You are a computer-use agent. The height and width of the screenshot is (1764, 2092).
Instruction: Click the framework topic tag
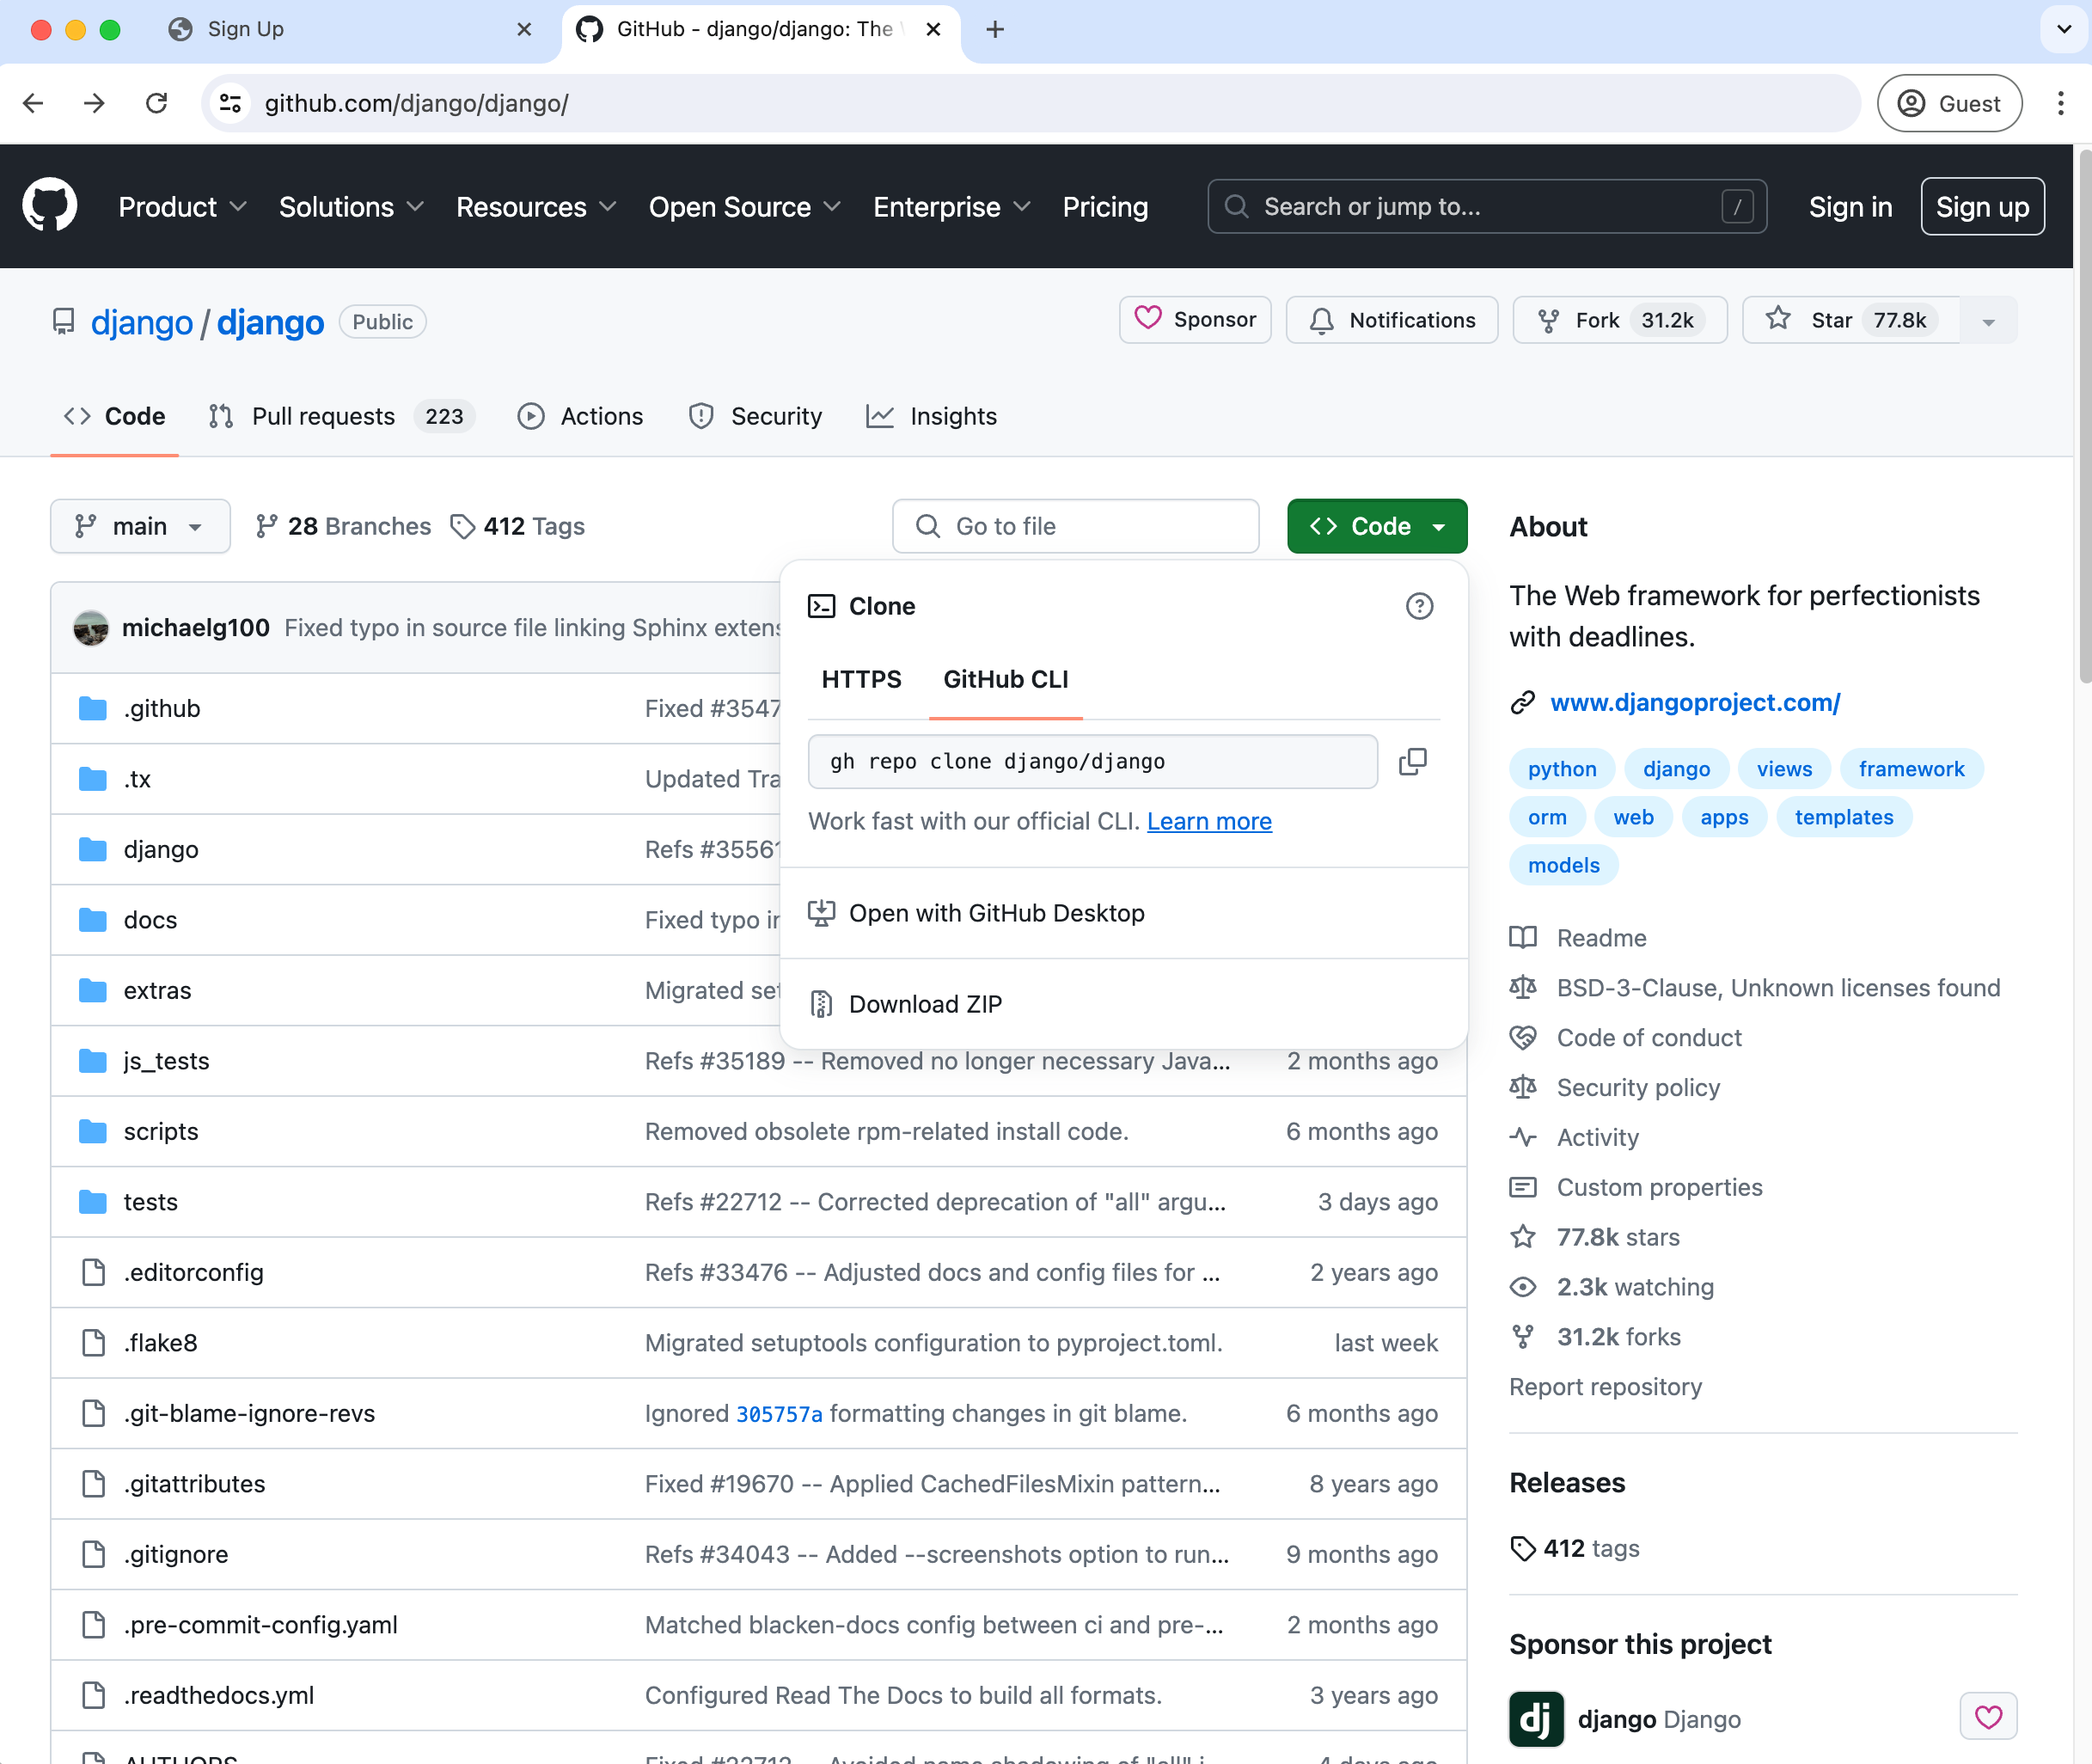1911,769
